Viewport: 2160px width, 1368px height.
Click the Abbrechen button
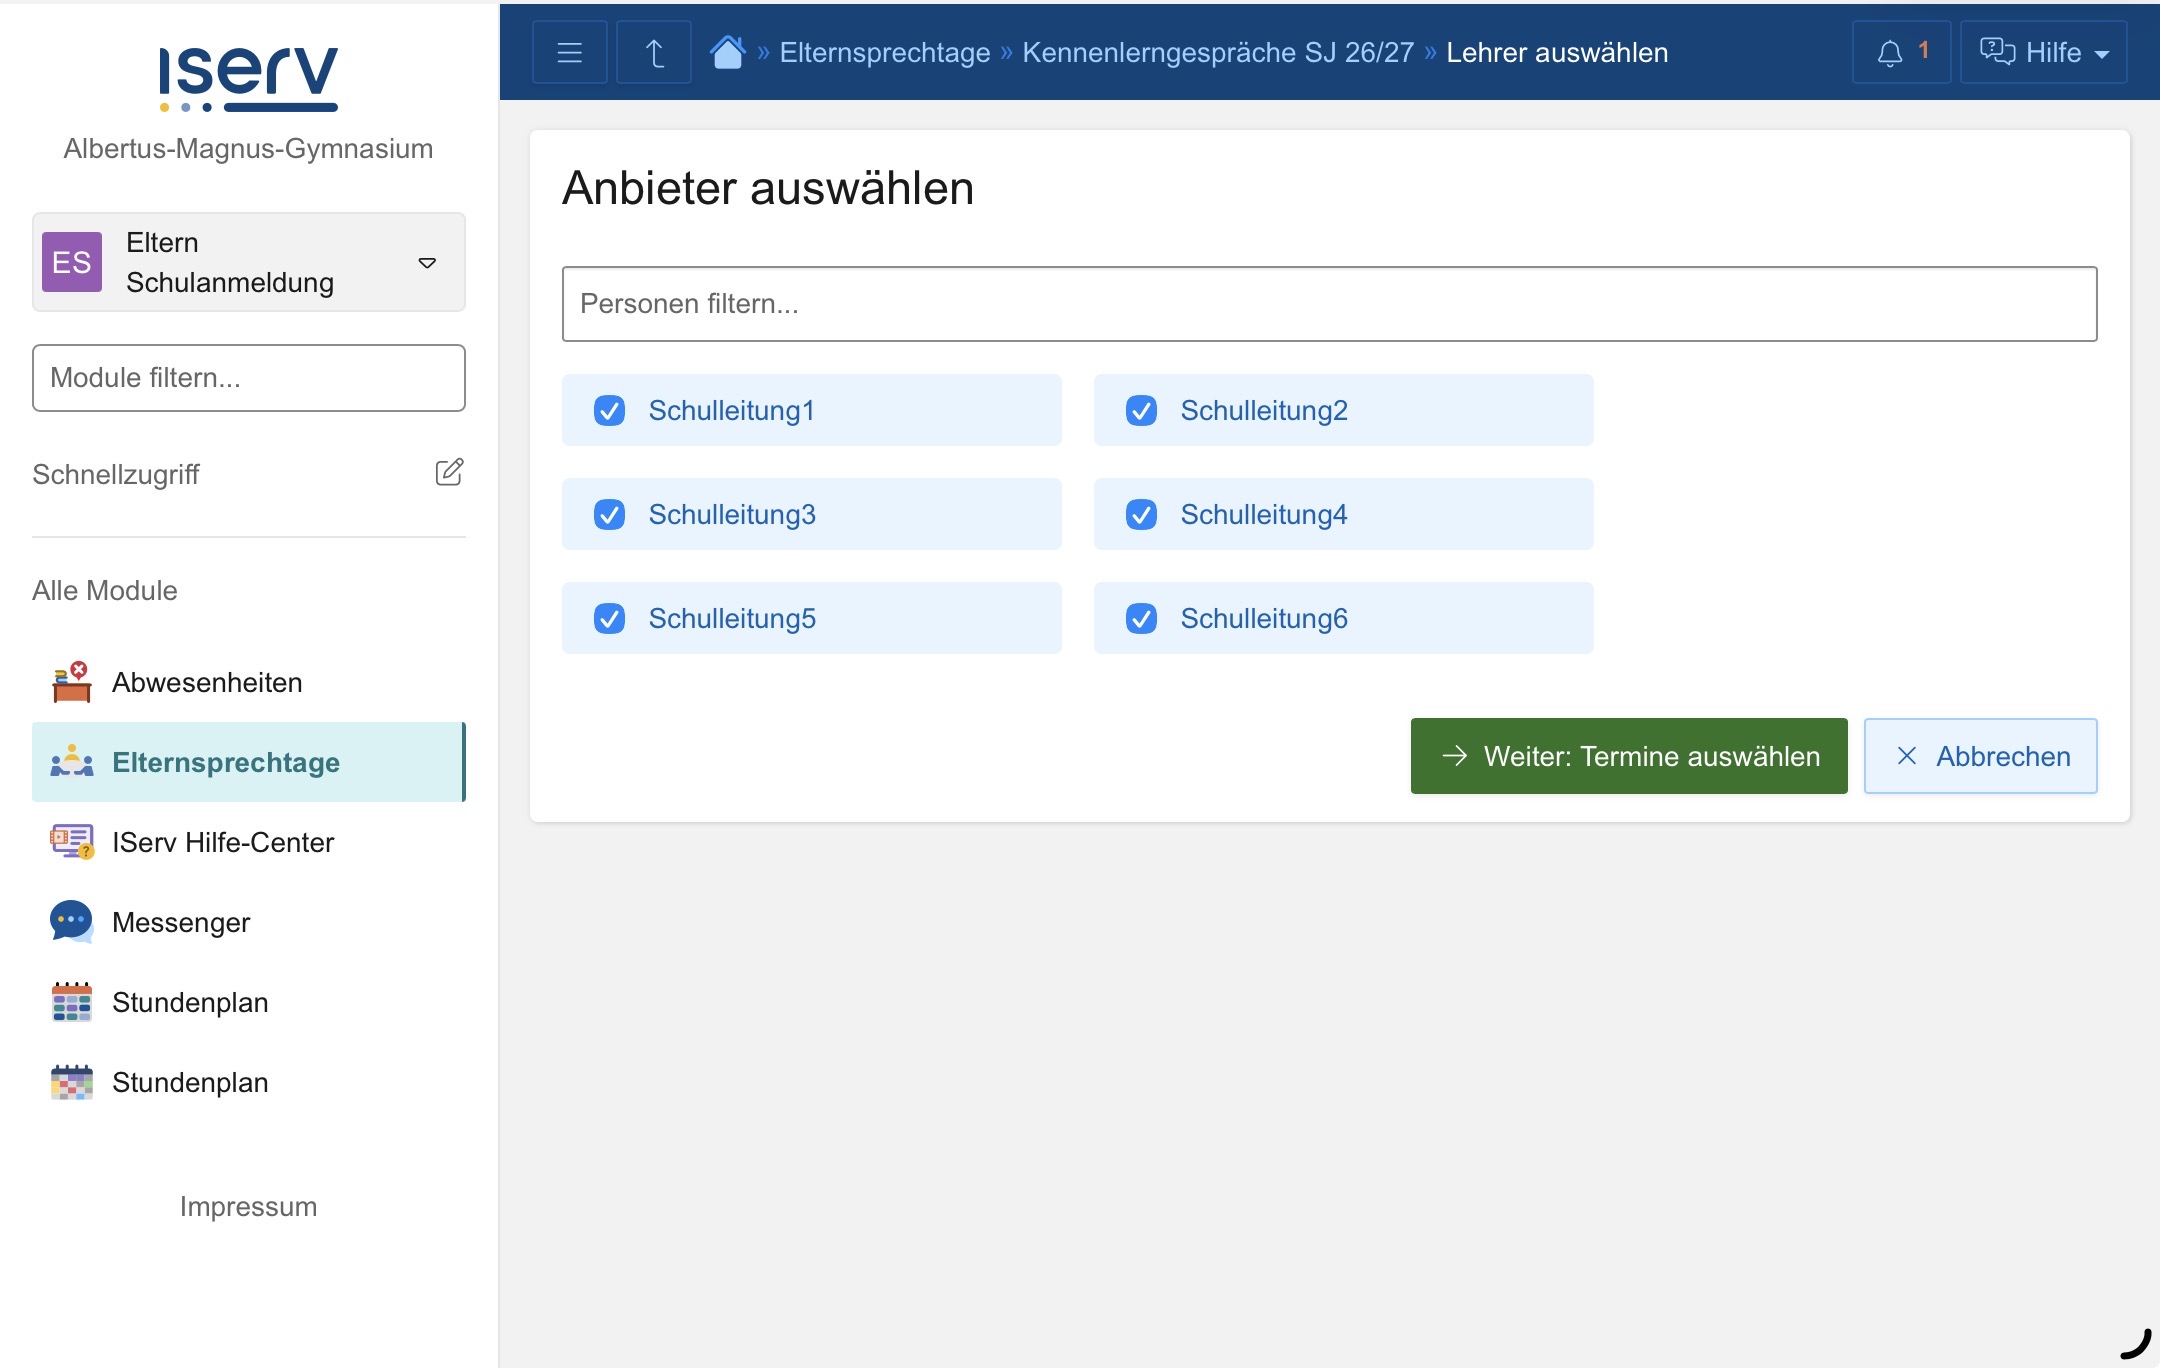1980,756
